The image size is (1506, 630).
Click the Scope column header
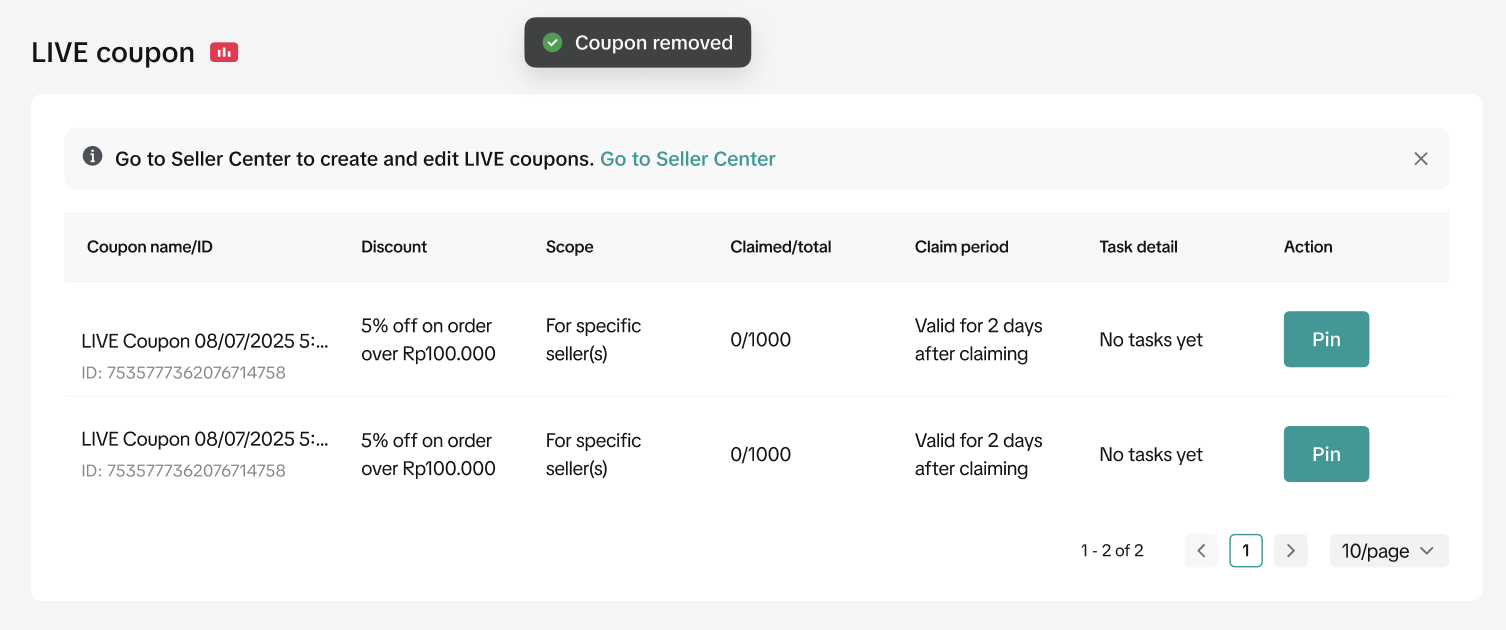click(569, 247)
